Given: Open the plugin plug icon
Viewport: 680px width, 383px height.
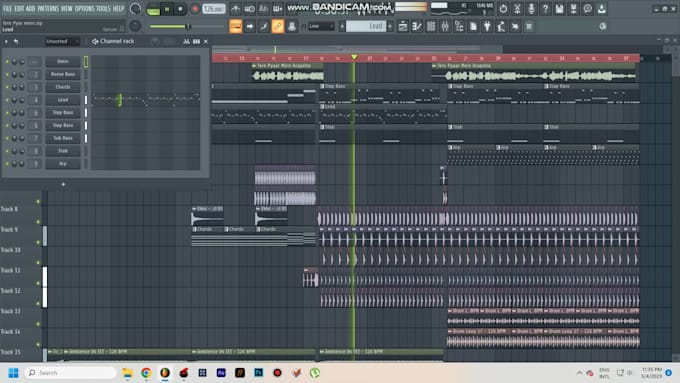Looking at the screenshot, I should (x=487, y=26).
